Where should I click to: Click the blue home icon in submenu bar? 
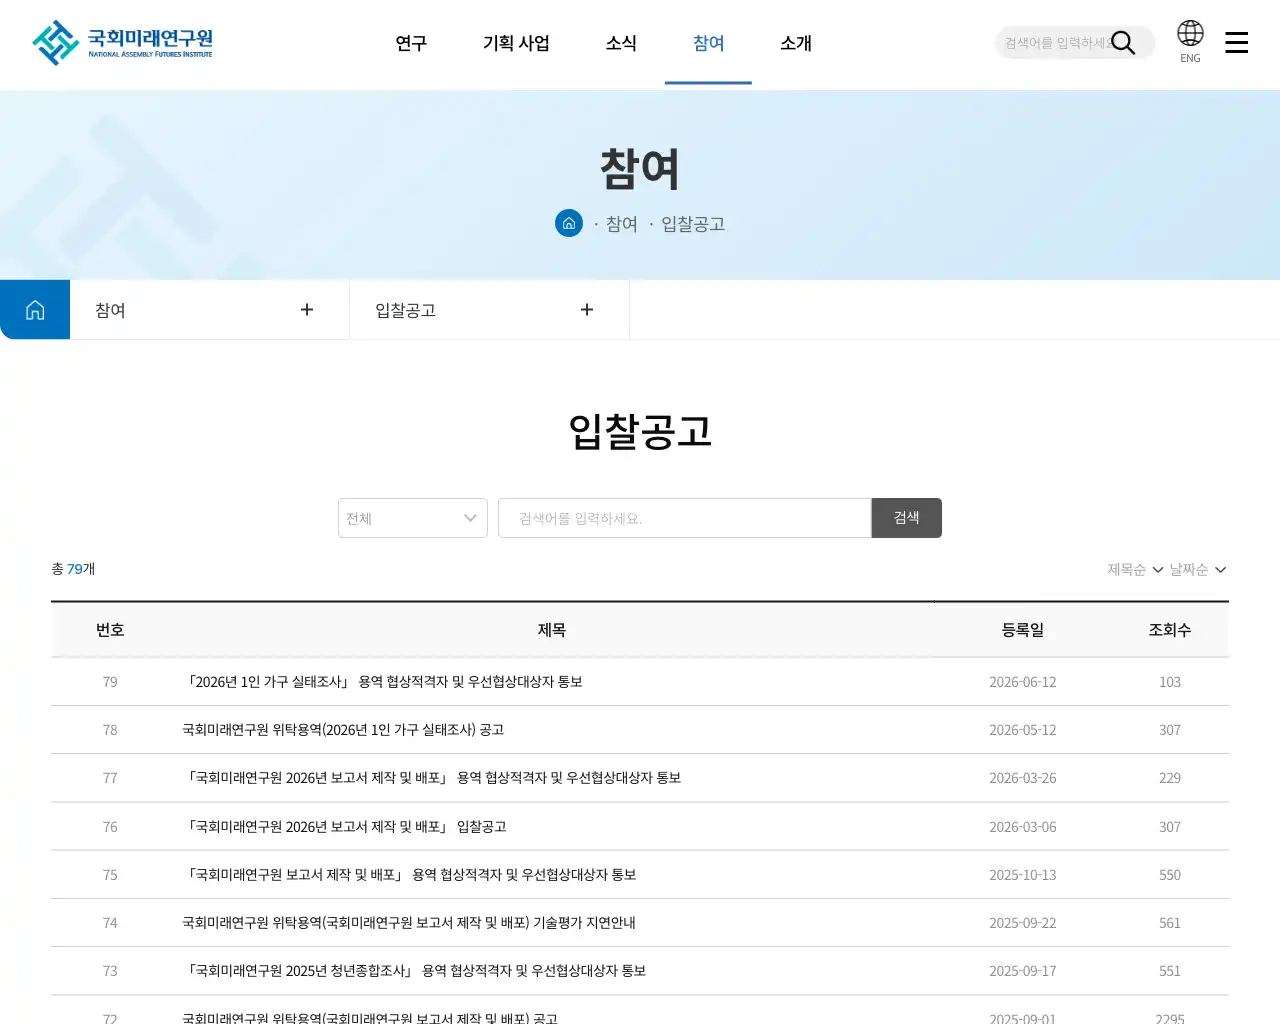click(35, 310)
